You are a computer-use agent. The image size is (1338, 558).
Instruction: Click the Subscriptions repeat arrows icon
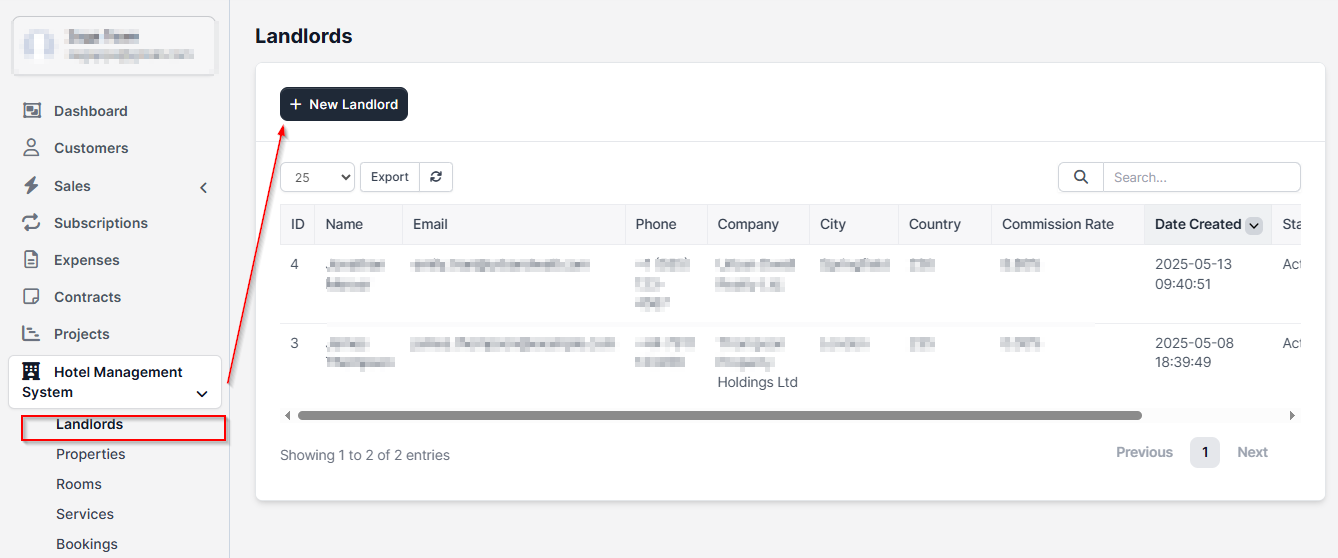click(x=32, y=223)
